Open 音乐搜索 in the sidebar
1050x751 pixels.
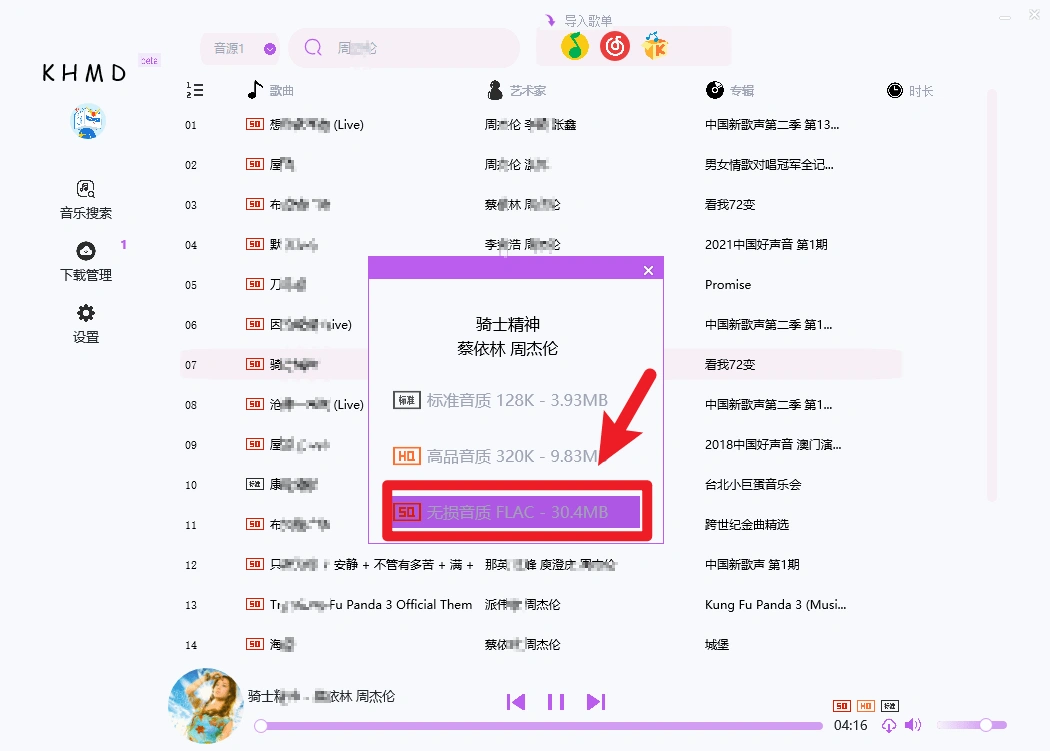pos(86,199)
